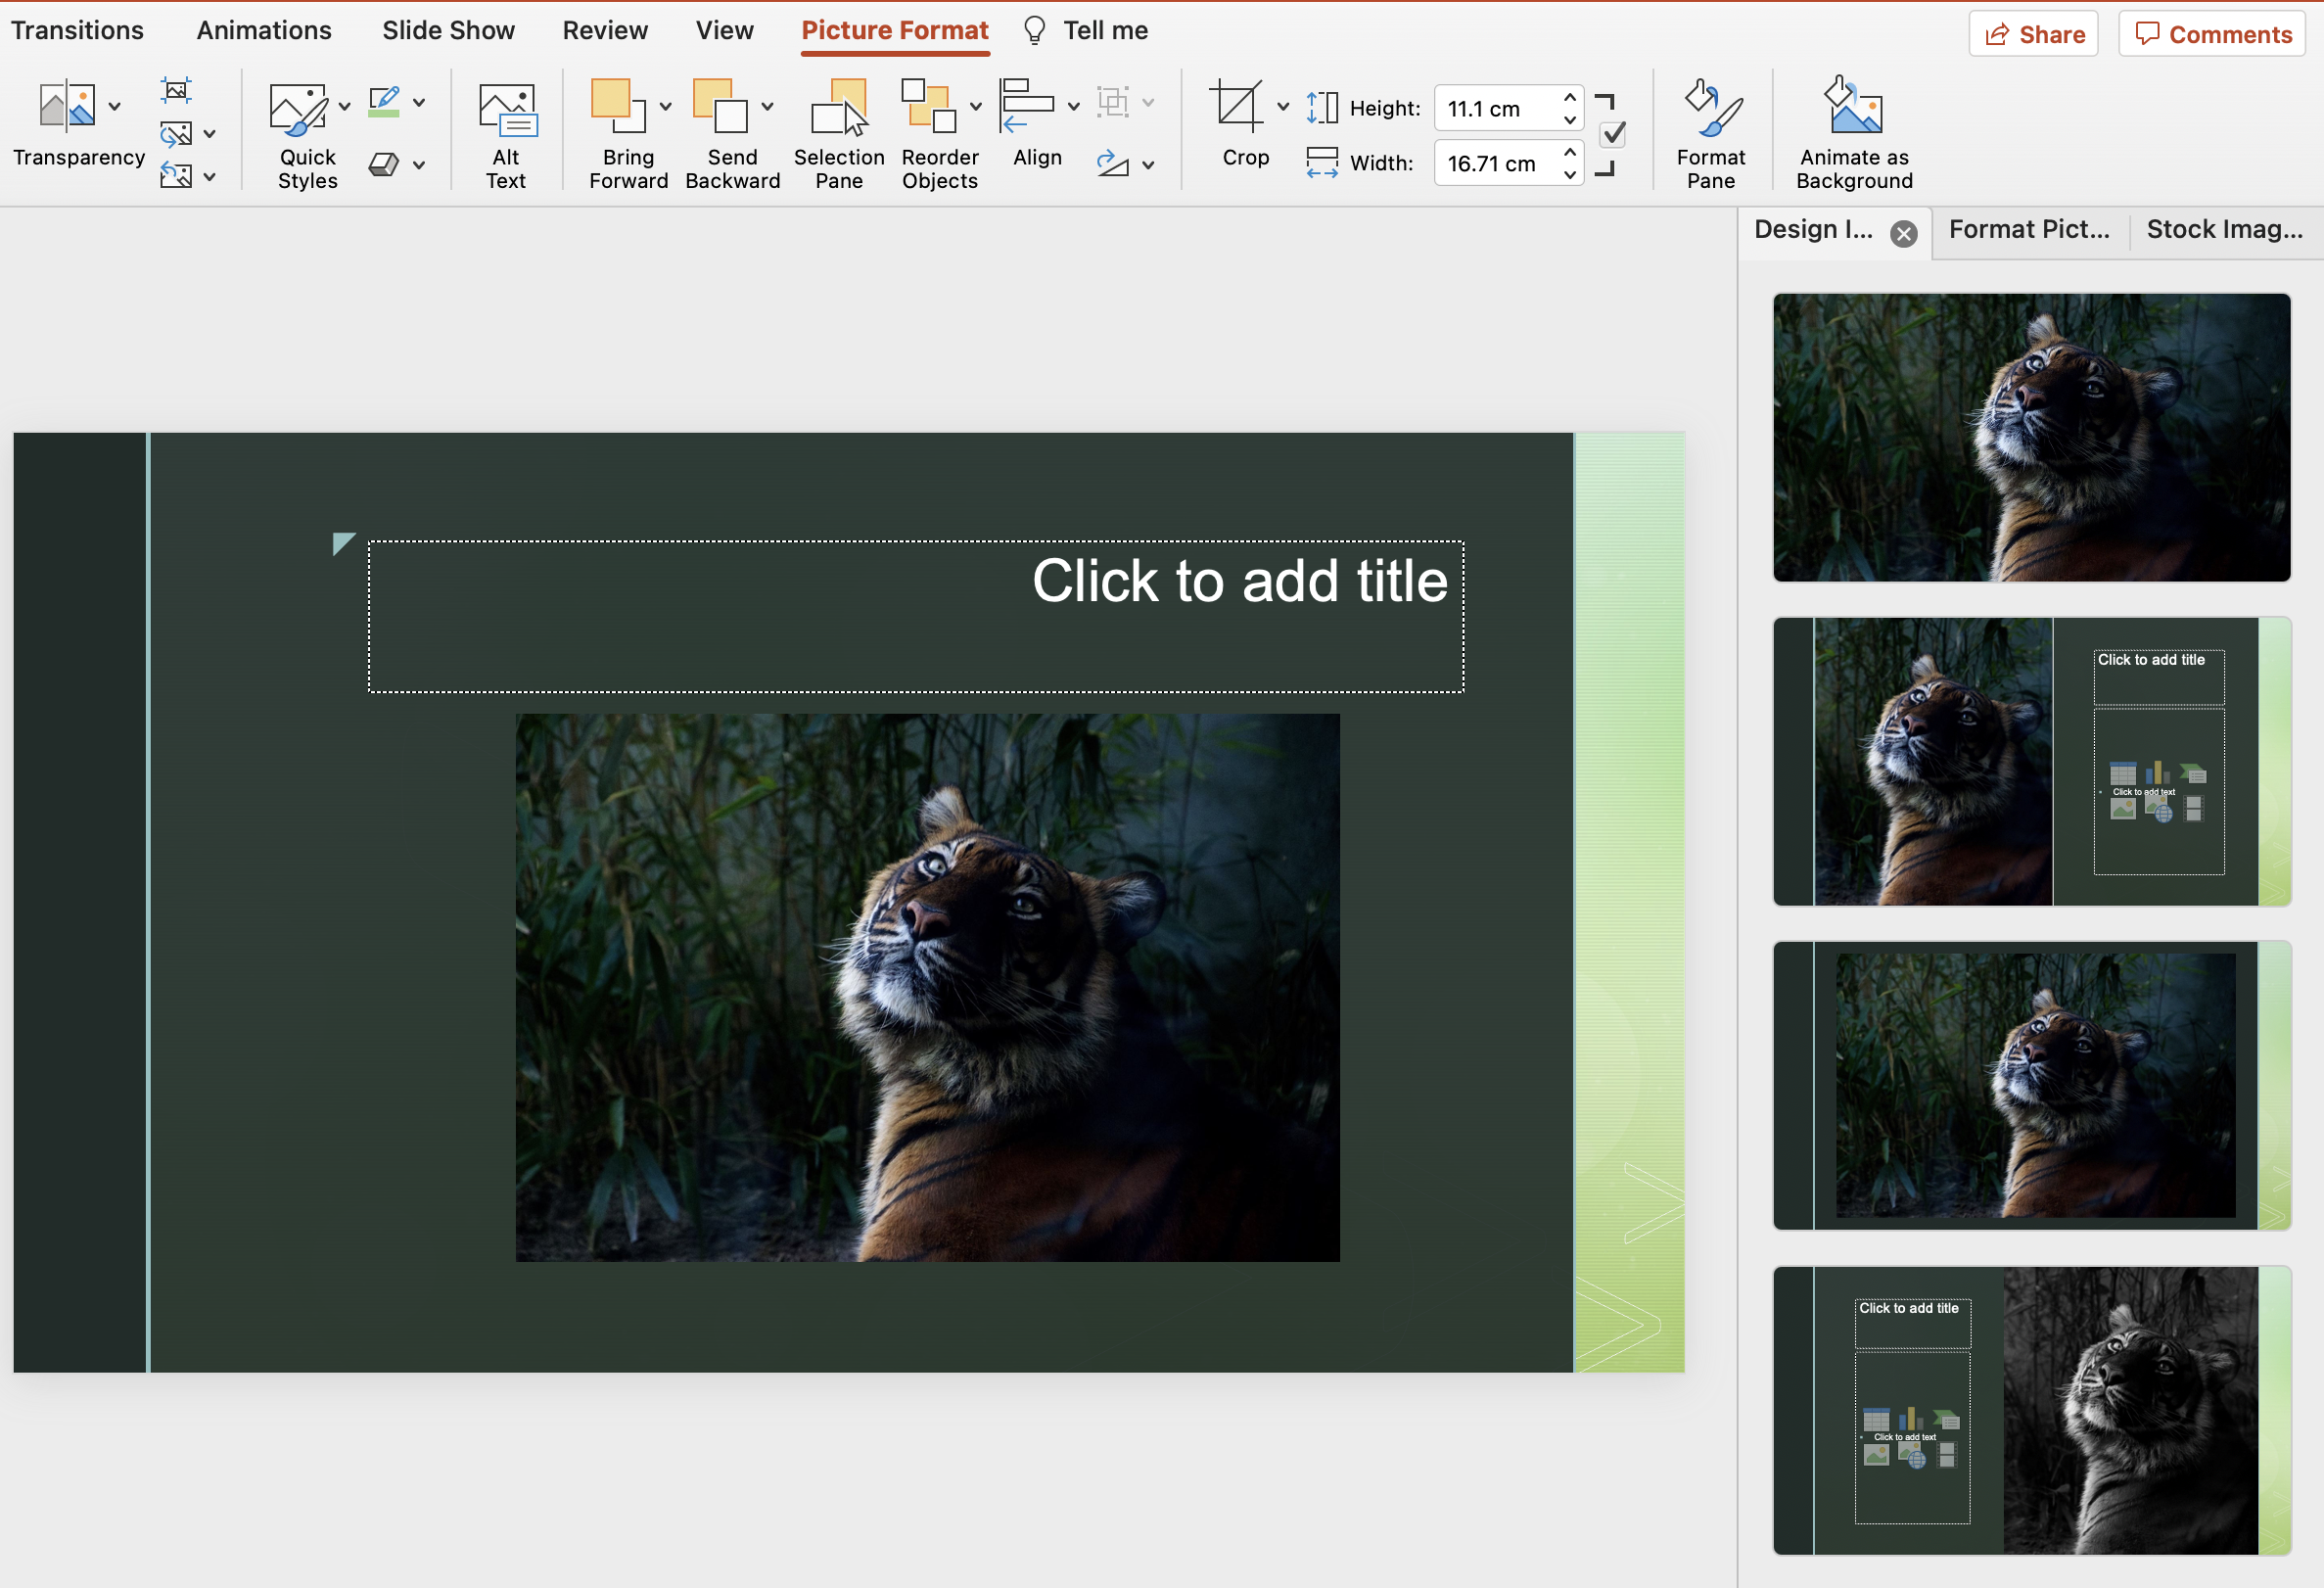Click Reorder Objects icon

click(929, 106)
